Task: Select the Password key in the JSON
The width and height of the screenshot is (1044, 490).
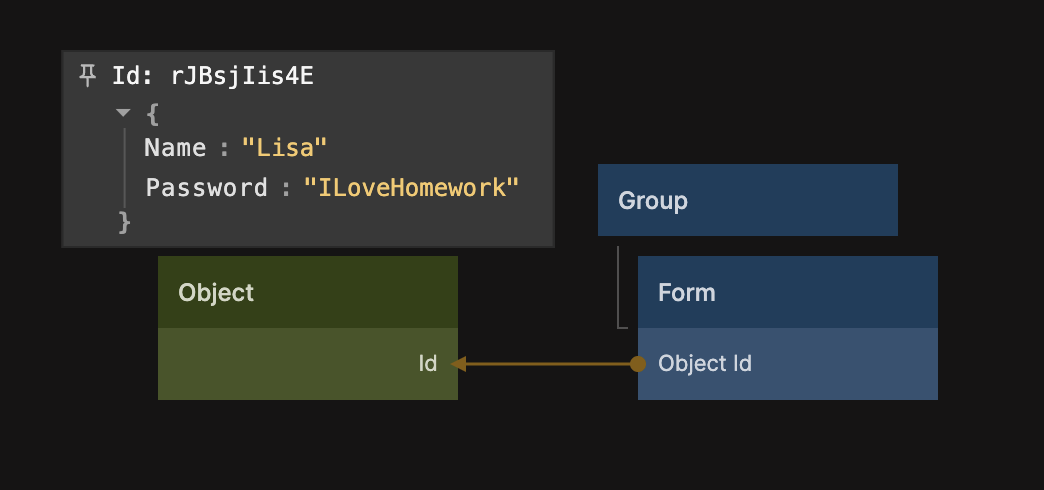Action: [206, 187]
